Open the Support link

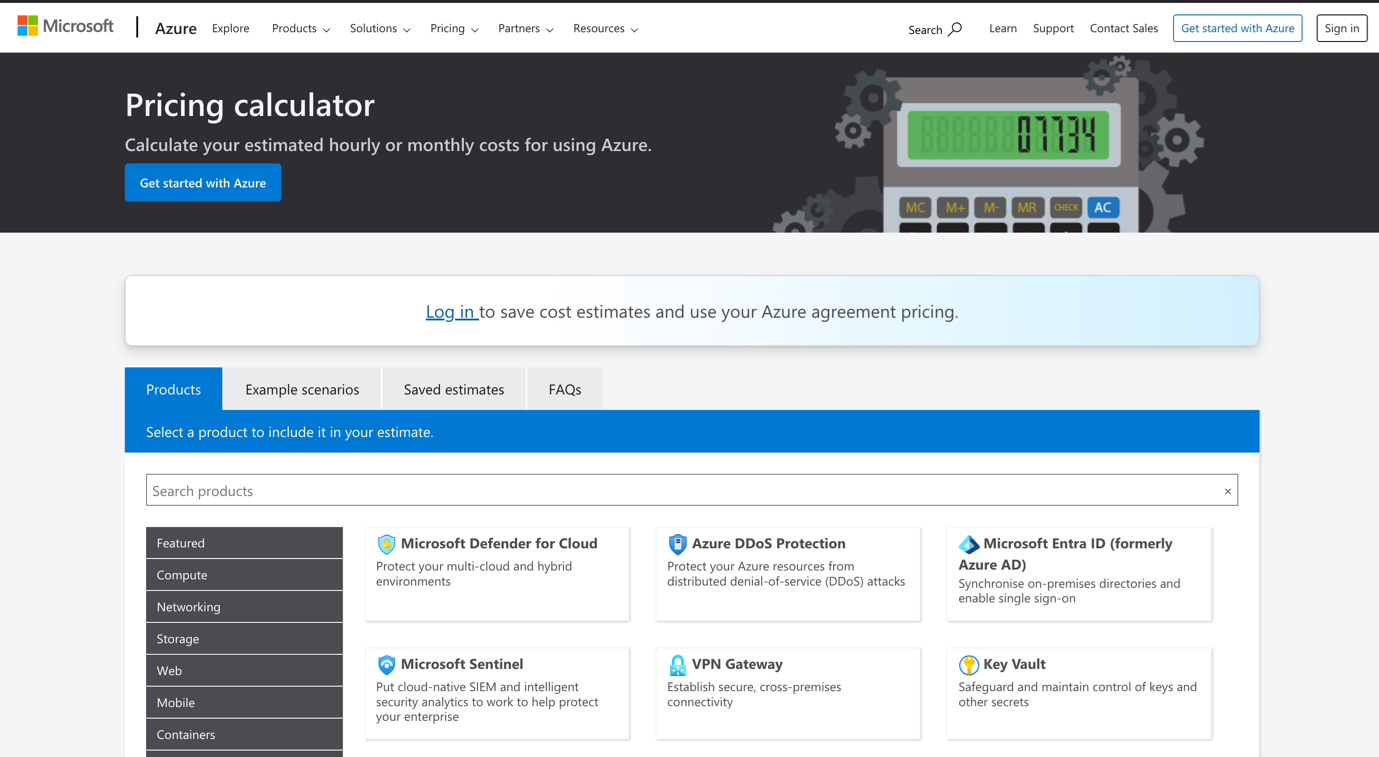point(1053,28)
